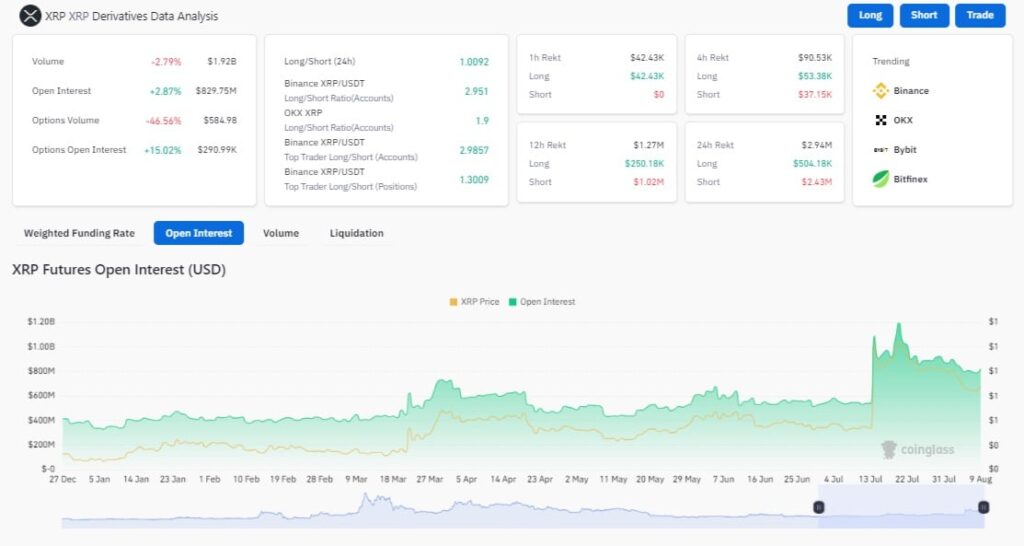Click the XRP coin logo icon
The height and width of the screenshot is (546, 1024).
point(31,16)
